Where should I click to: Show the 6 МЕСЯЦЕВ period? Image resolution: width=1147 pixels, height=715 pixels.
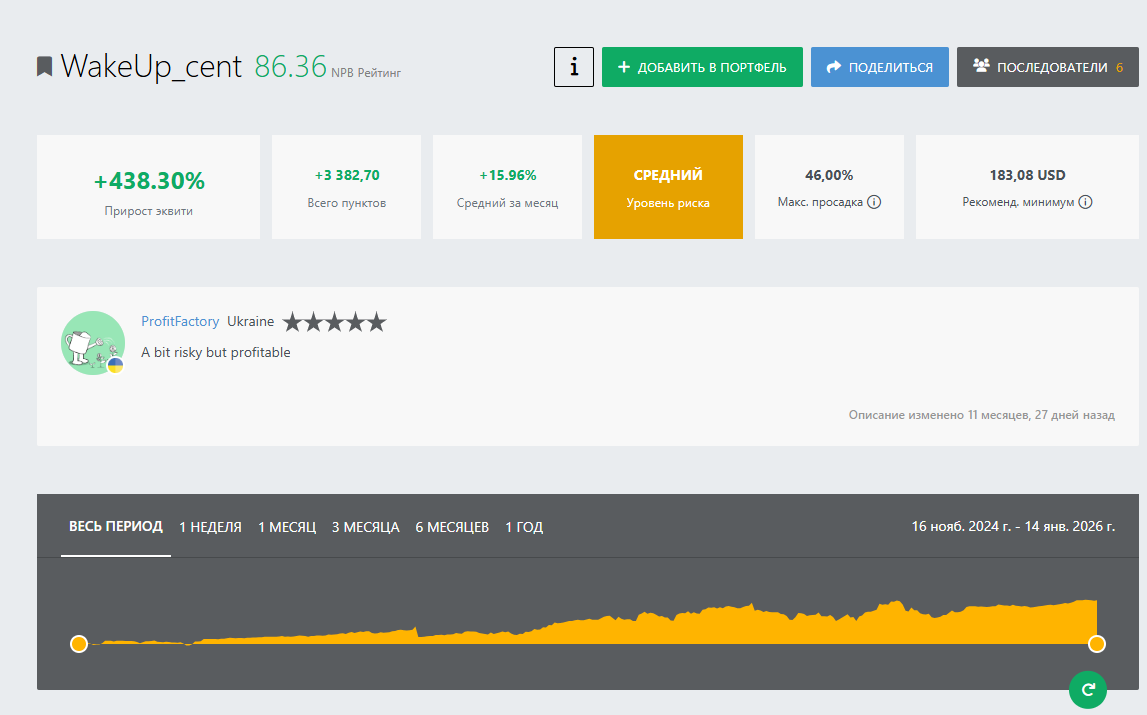[x=452, y=527]
